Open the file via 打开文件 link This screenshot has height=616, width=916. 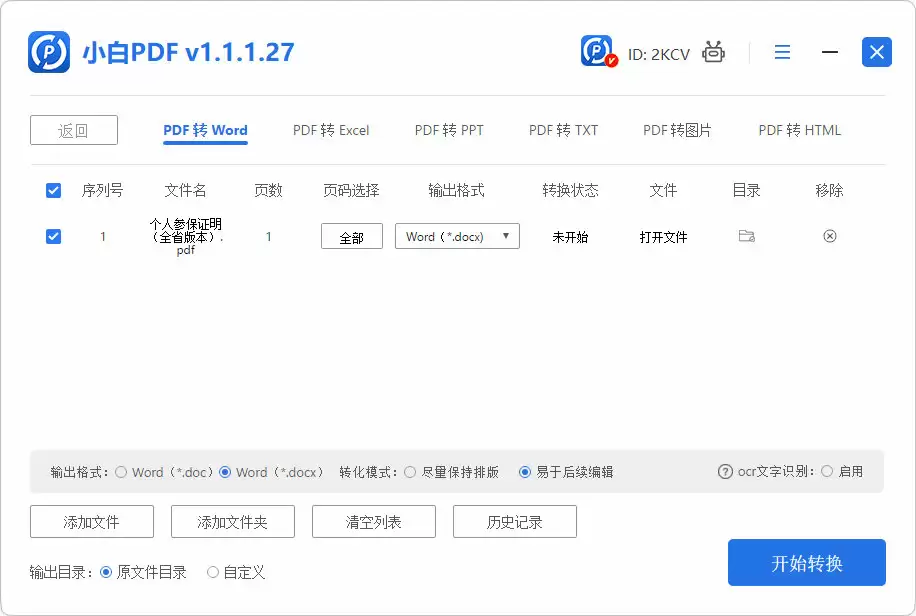tap(663, 237)
